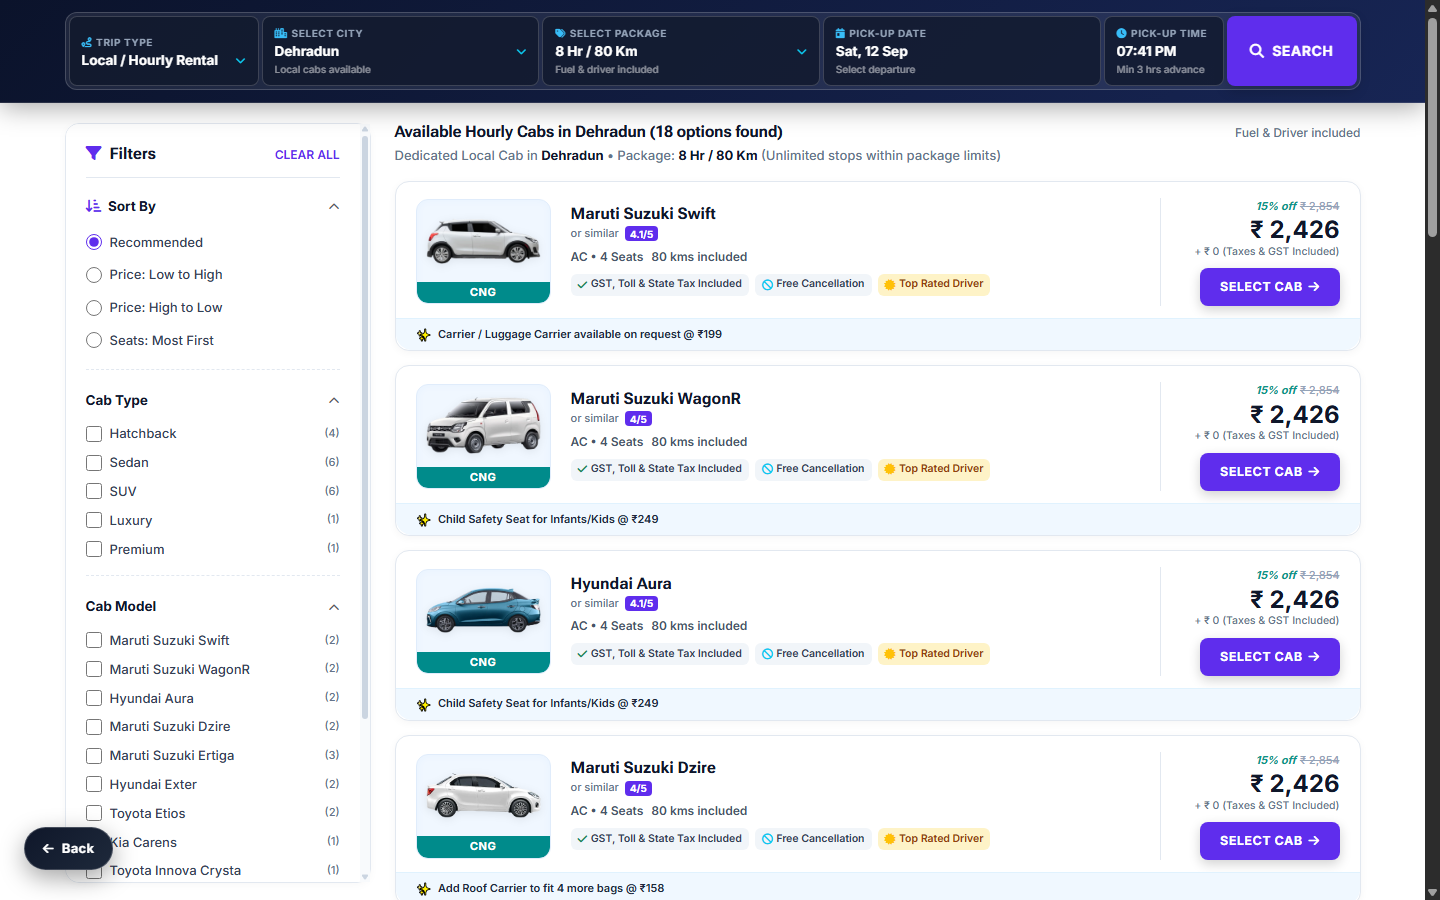
Task: Check the Premium cab type filter
Action: tap(94, 549)
